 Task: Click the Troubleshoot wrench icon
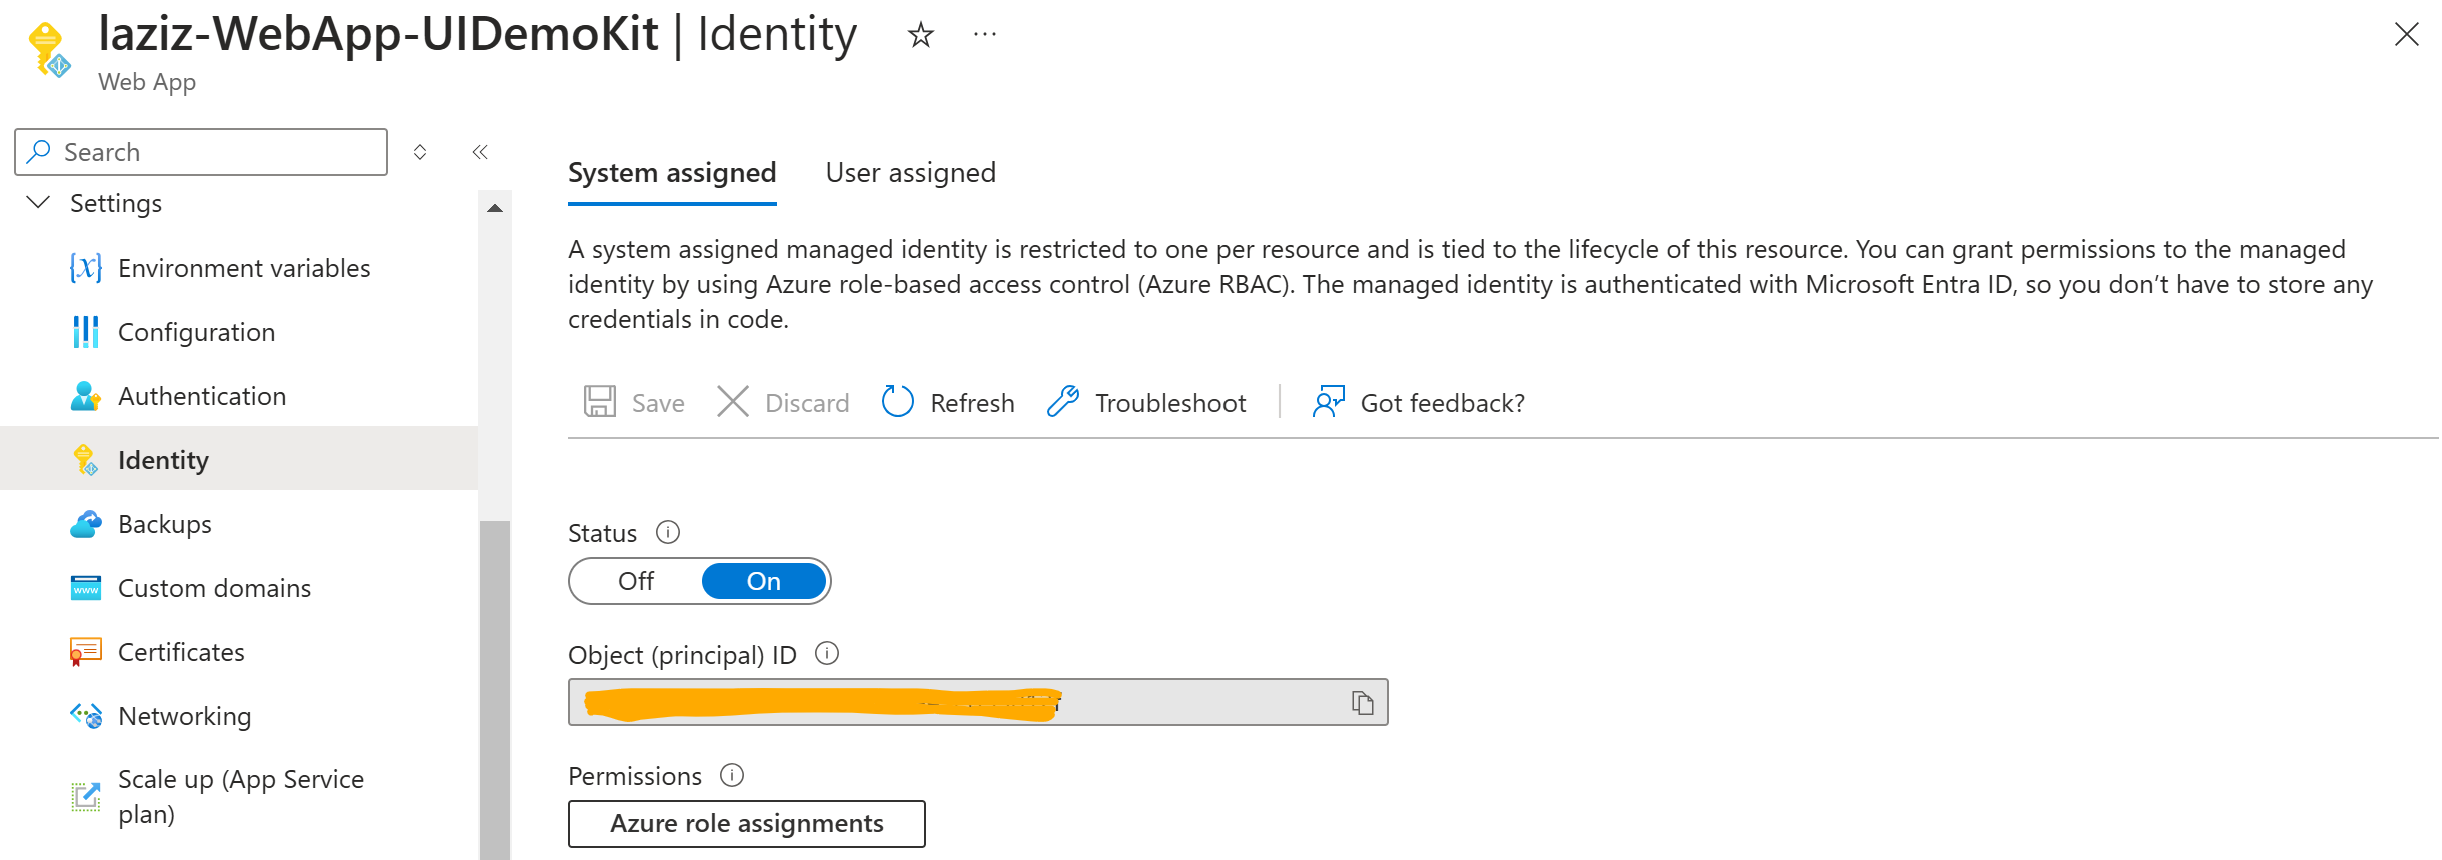tap(1063, 402)
